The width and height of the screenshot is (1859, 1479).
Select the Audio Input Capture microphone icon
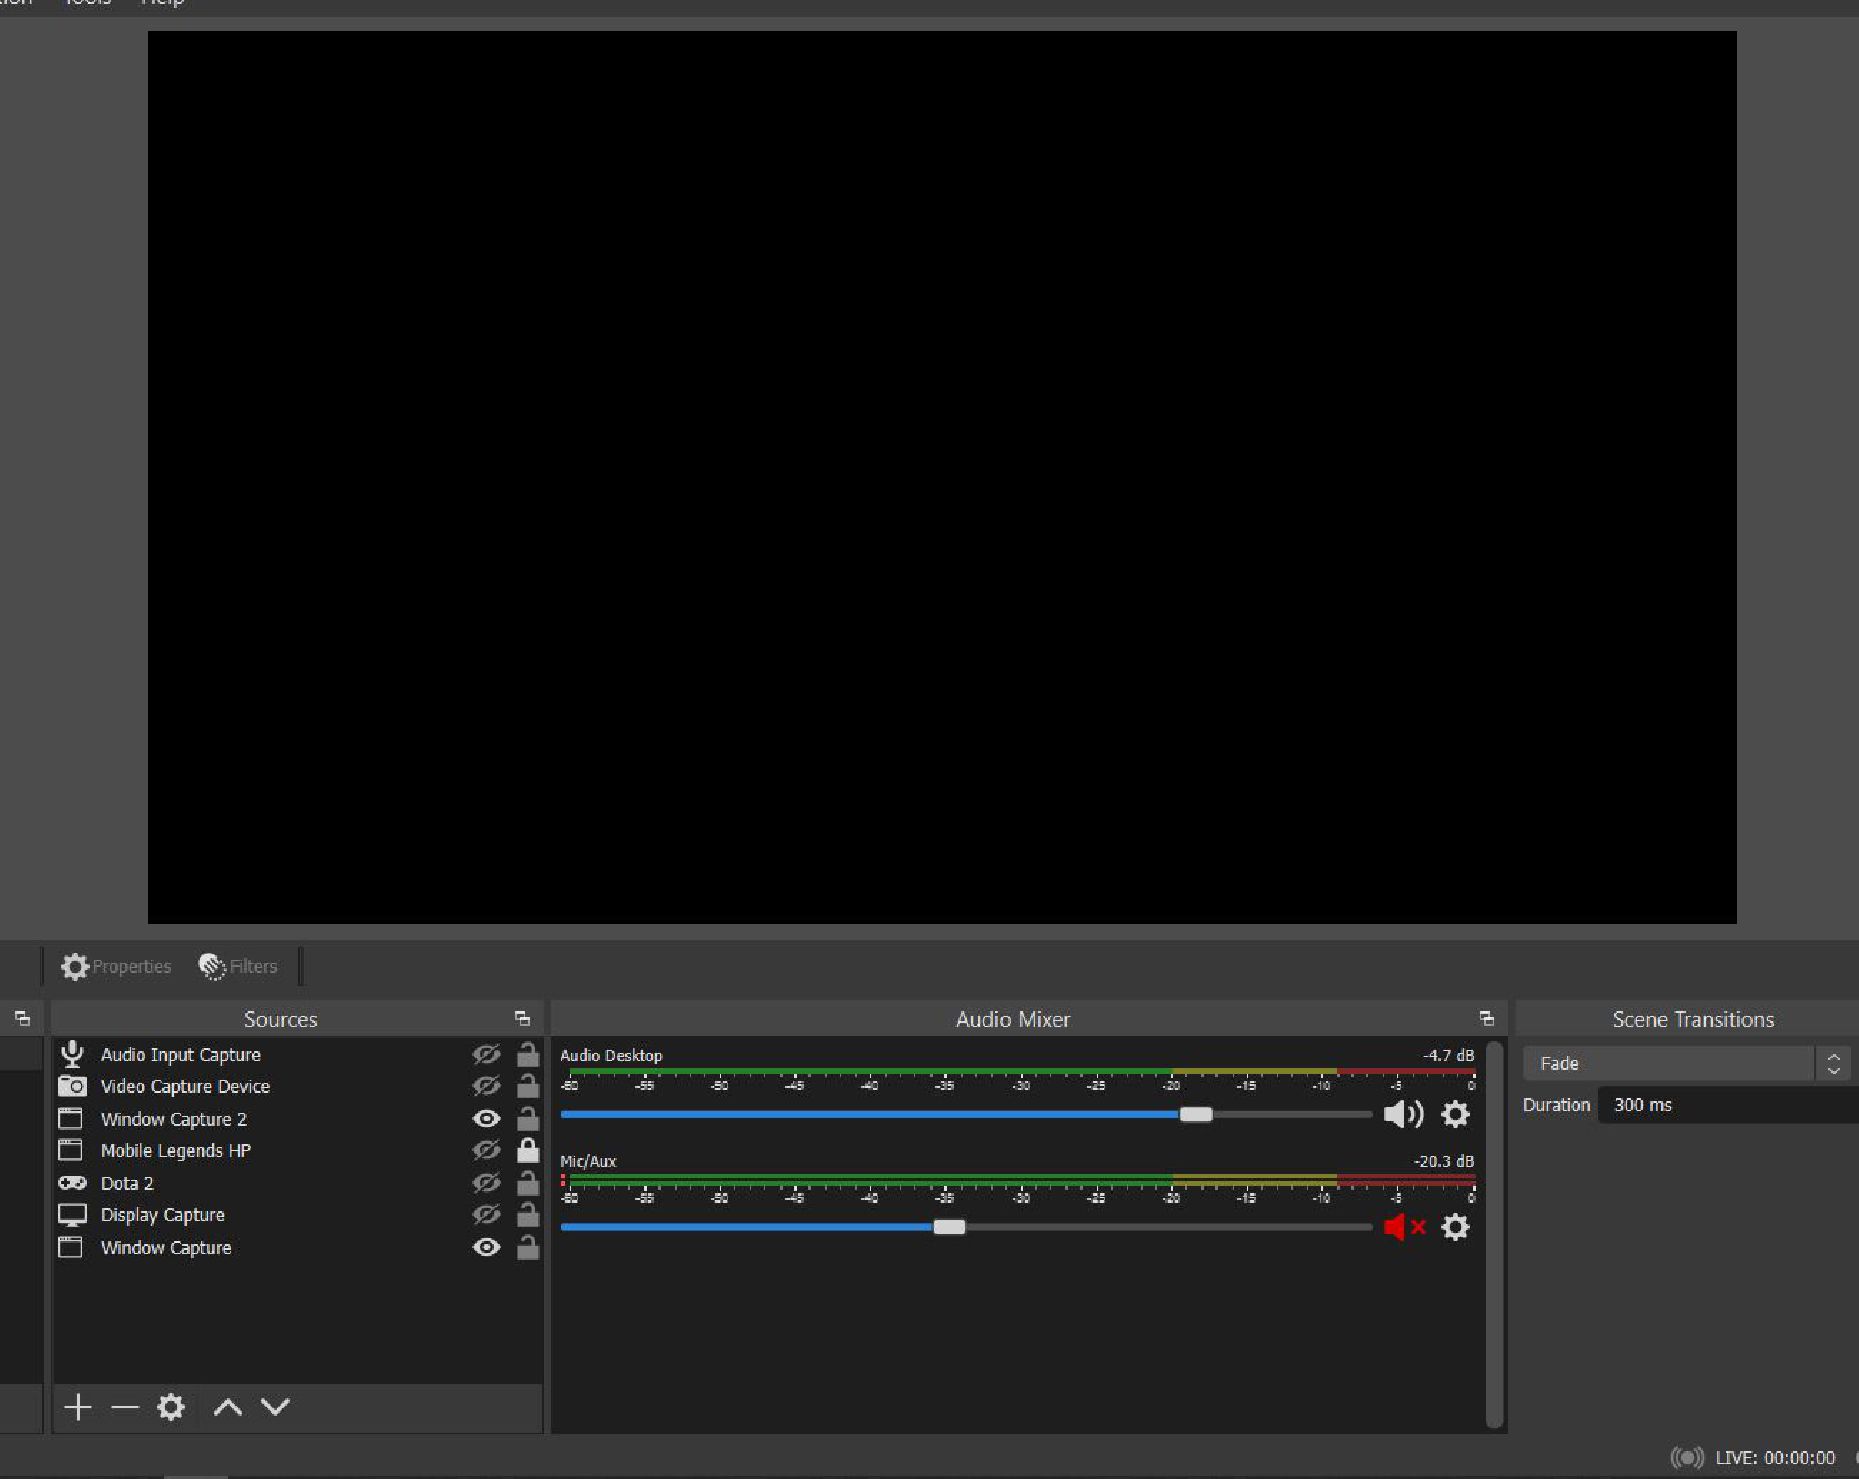(x=72, y=1054)
